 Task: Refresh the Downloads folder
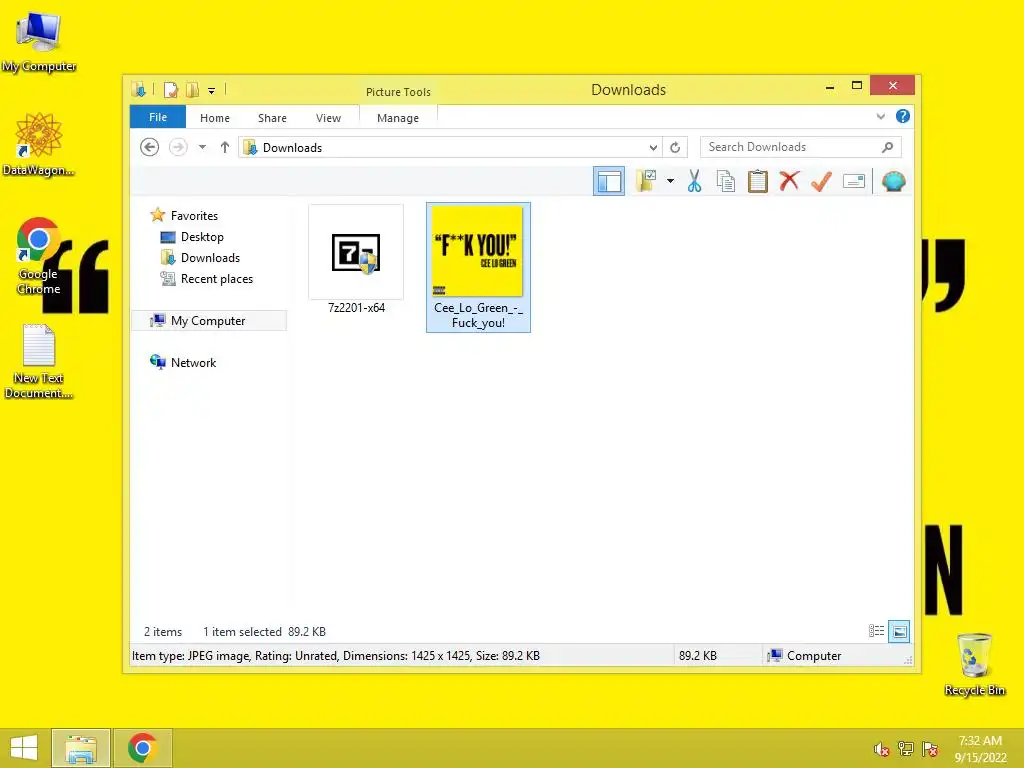pos(675,148)
